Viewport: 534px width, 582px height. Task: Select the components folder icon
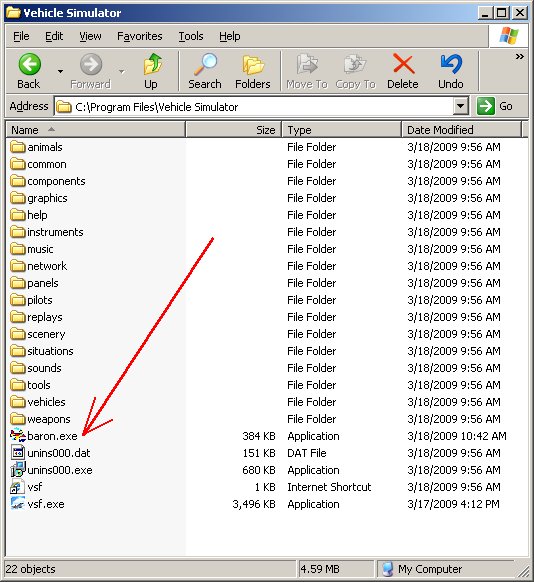[18, 181]
